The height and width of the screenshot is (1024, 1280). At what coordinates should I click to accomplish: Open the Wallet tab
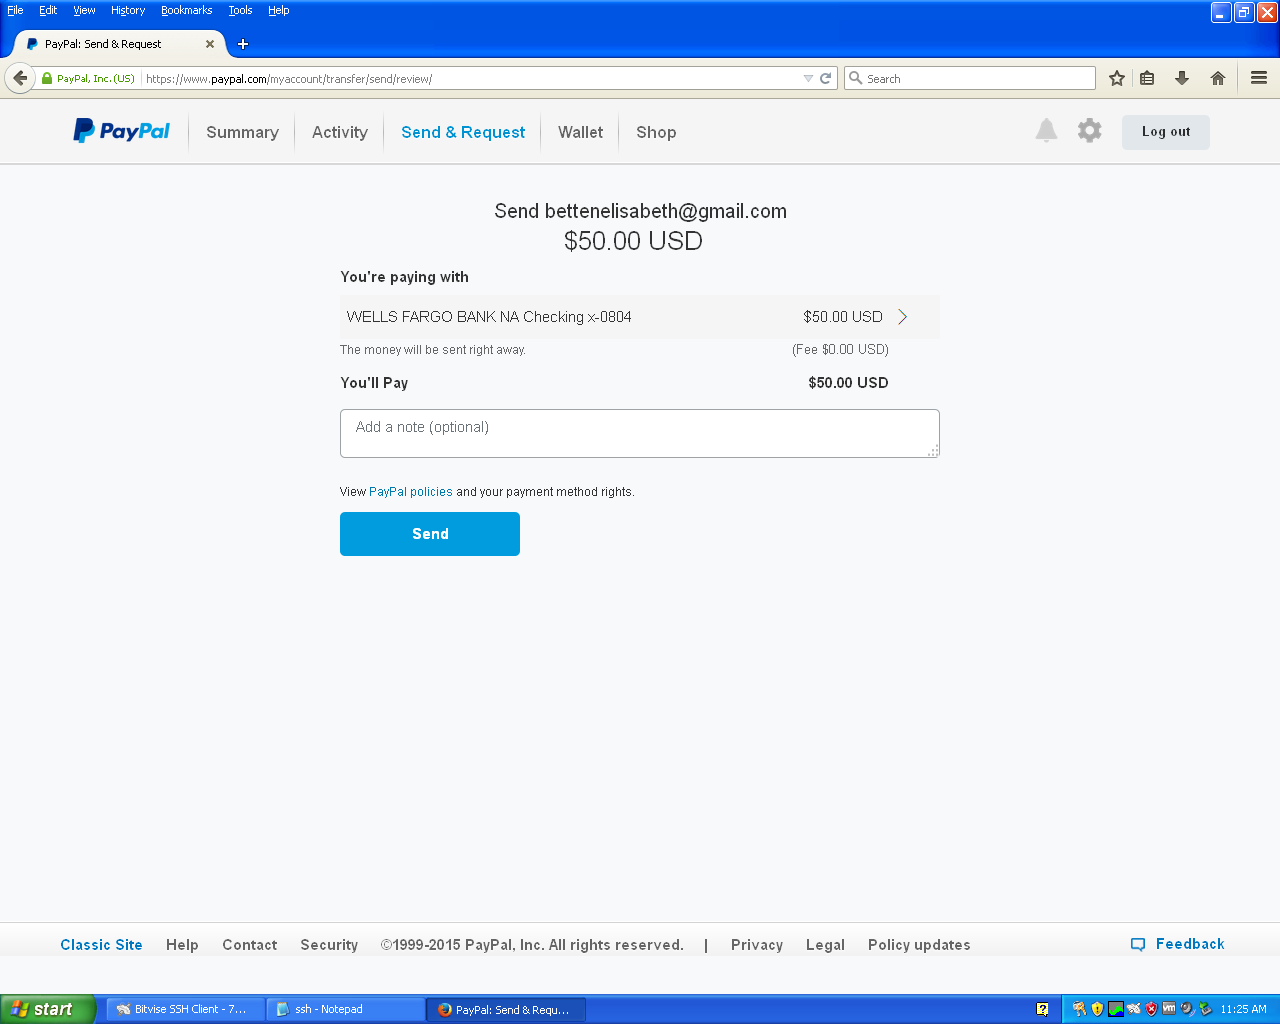[580, 132]
